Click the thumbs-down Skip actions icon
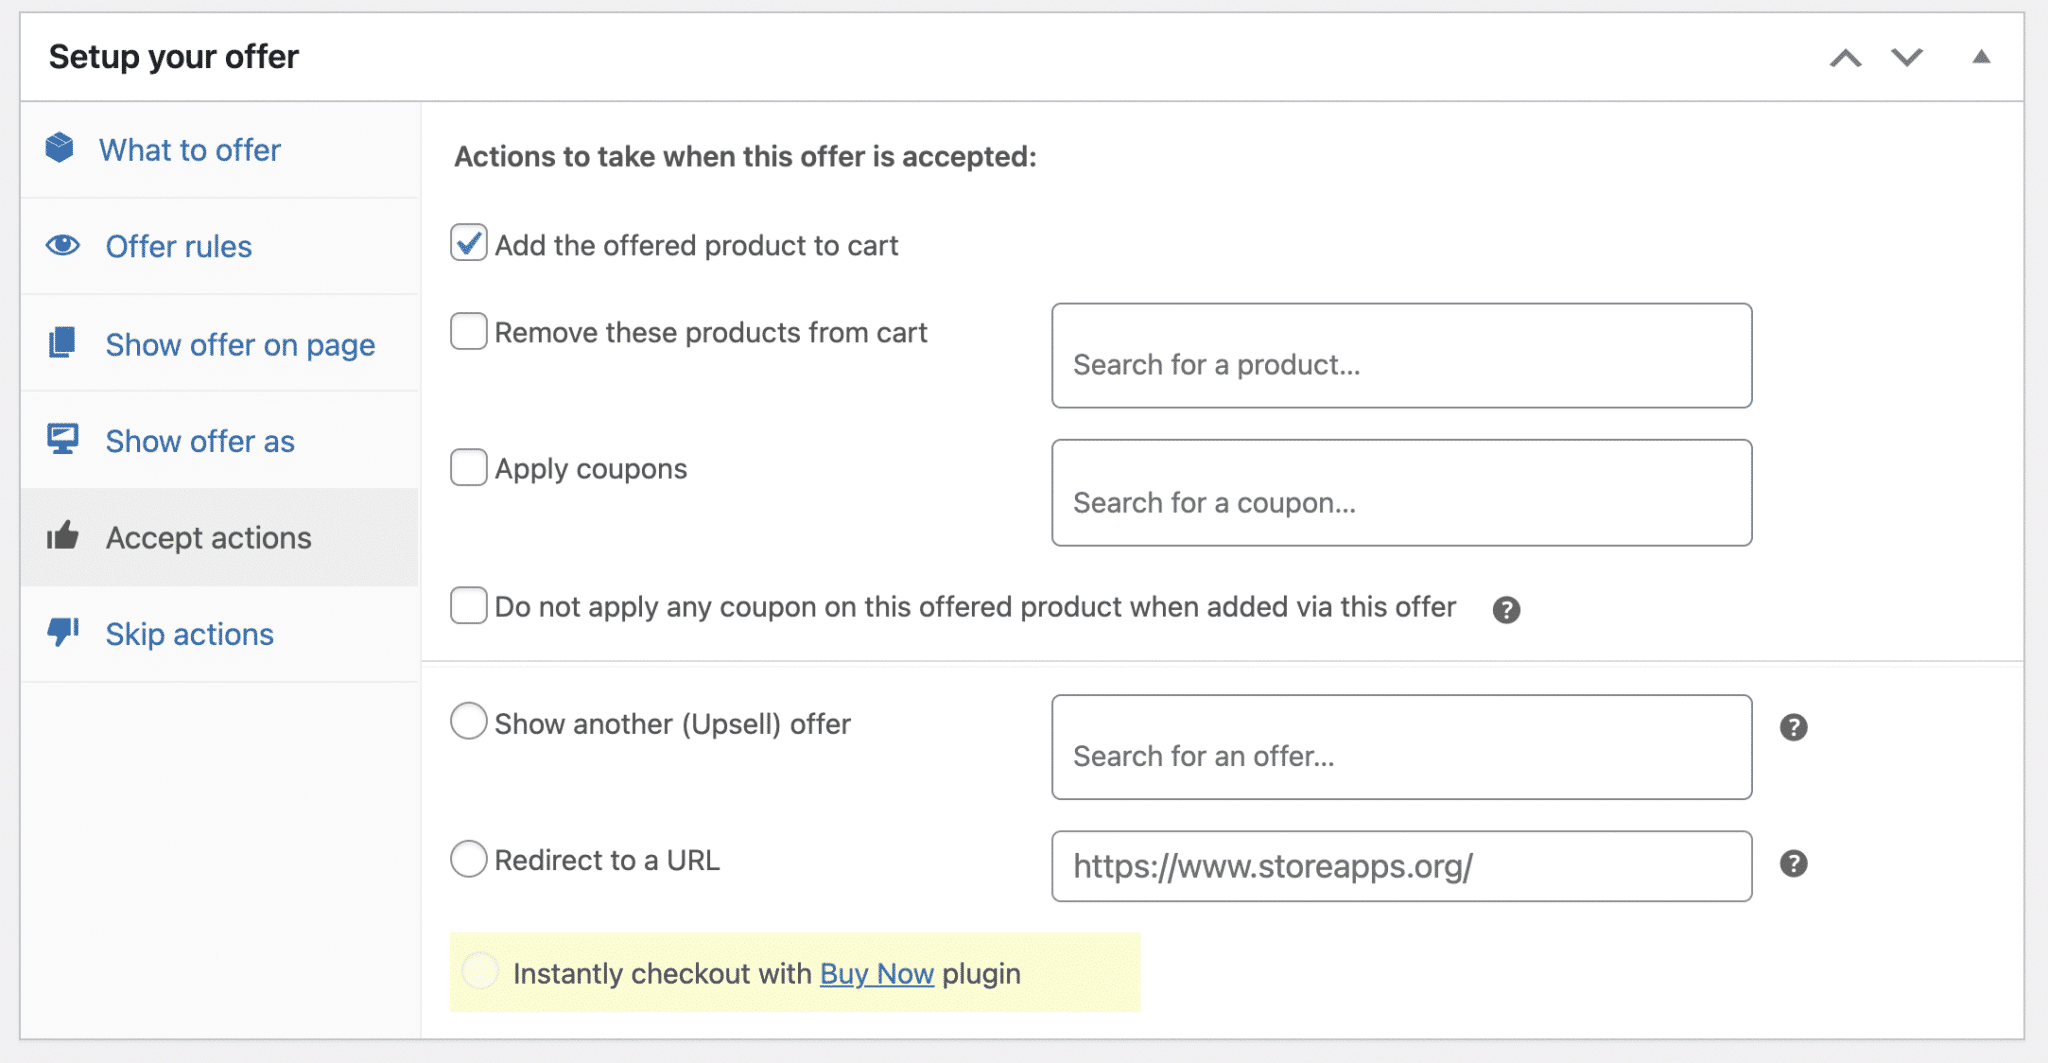The image size is (2048, 1063). coord(62,631)
